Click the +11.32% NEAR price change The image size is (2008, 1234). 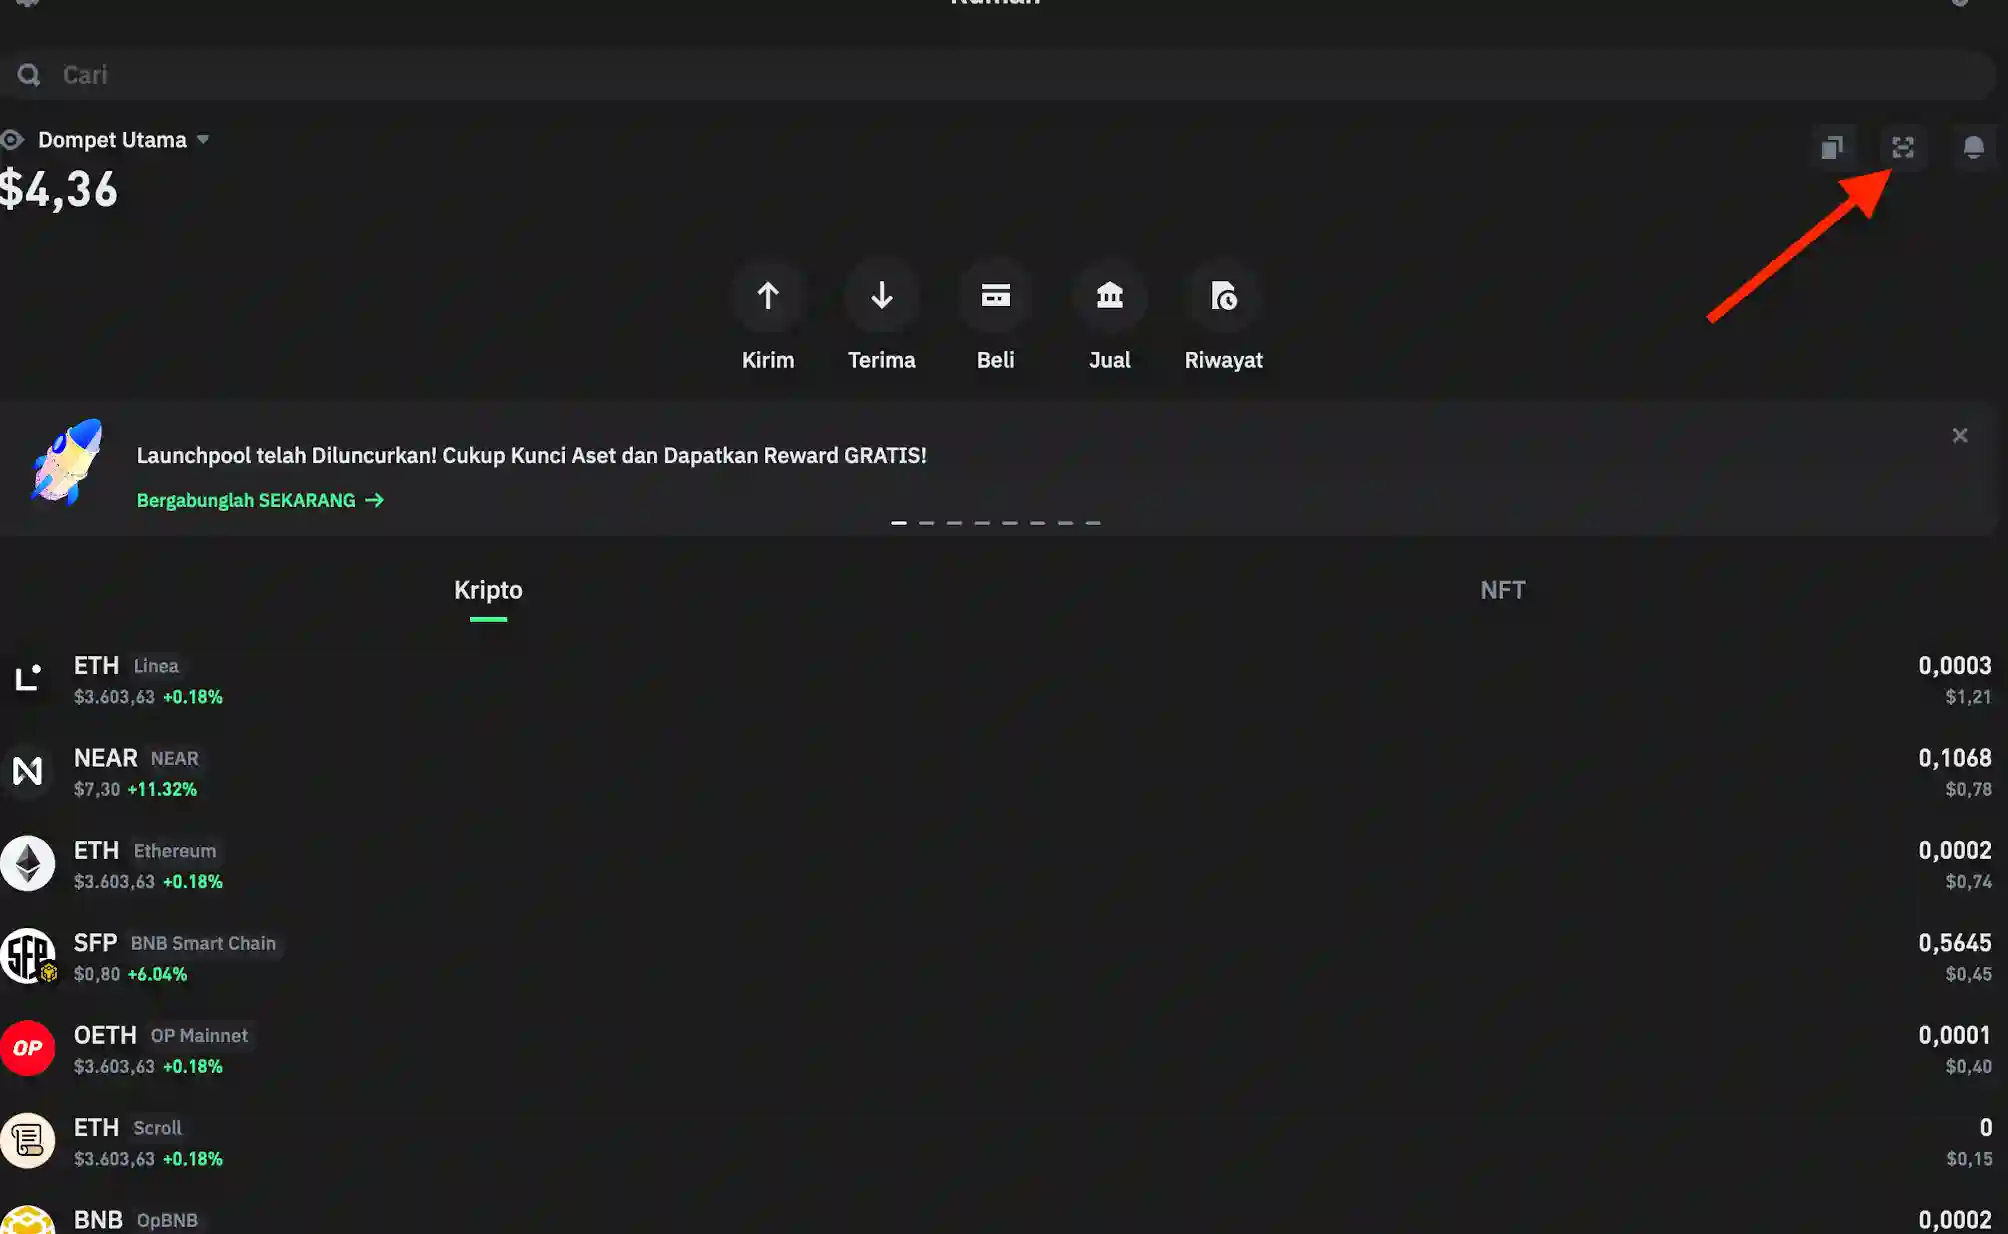click(162, 789)
